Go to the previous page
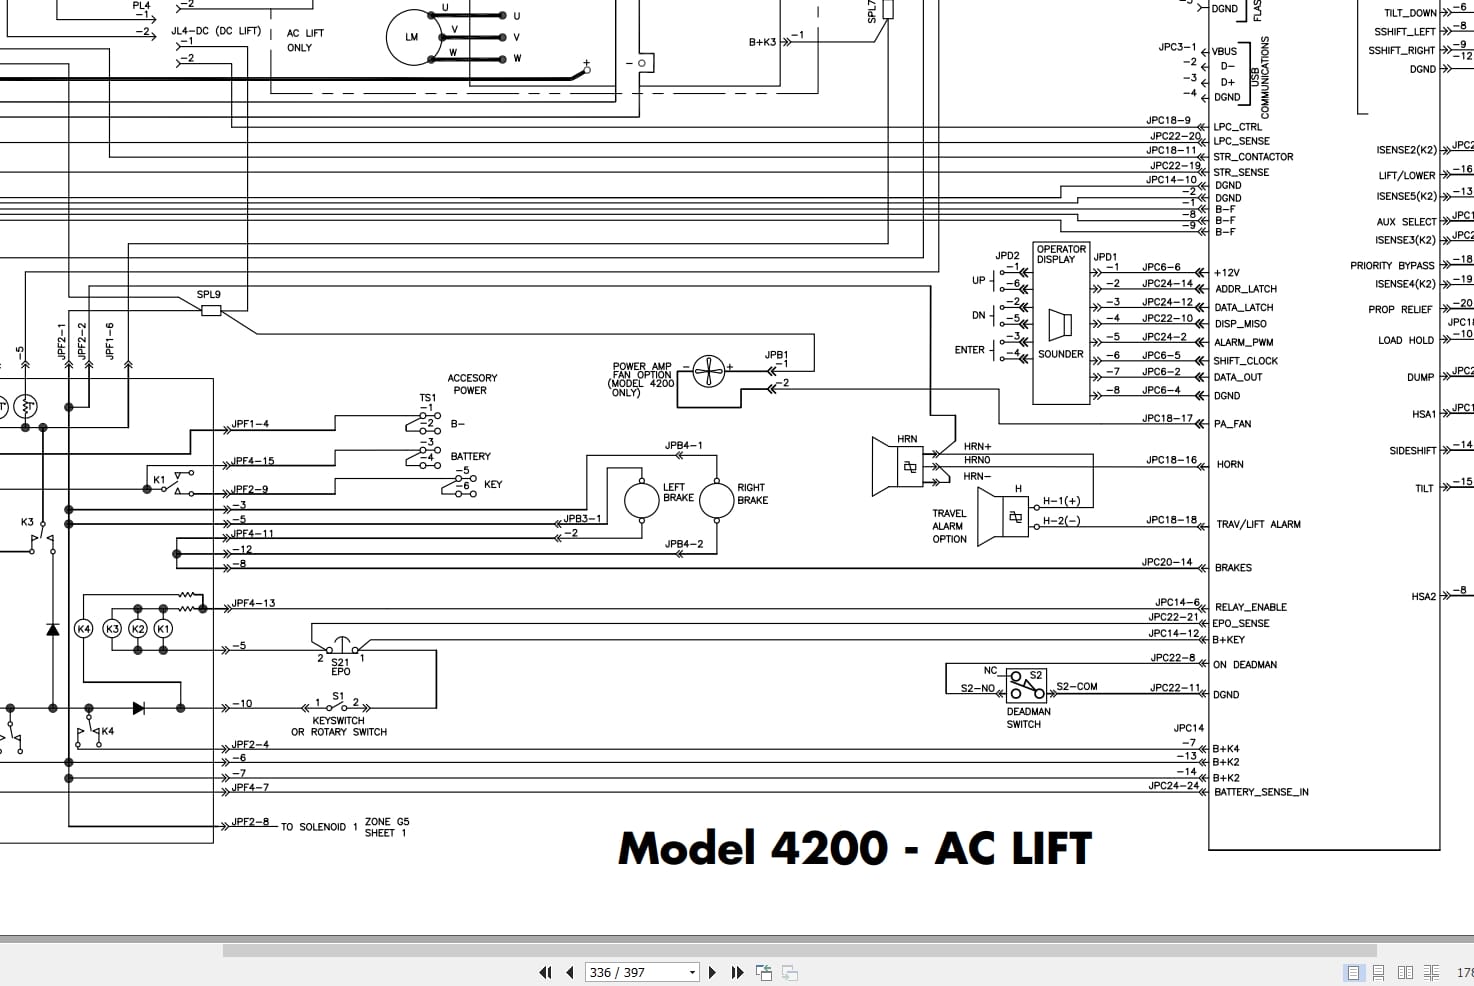This screenshot has height=986, width=1474. [570, 972]
